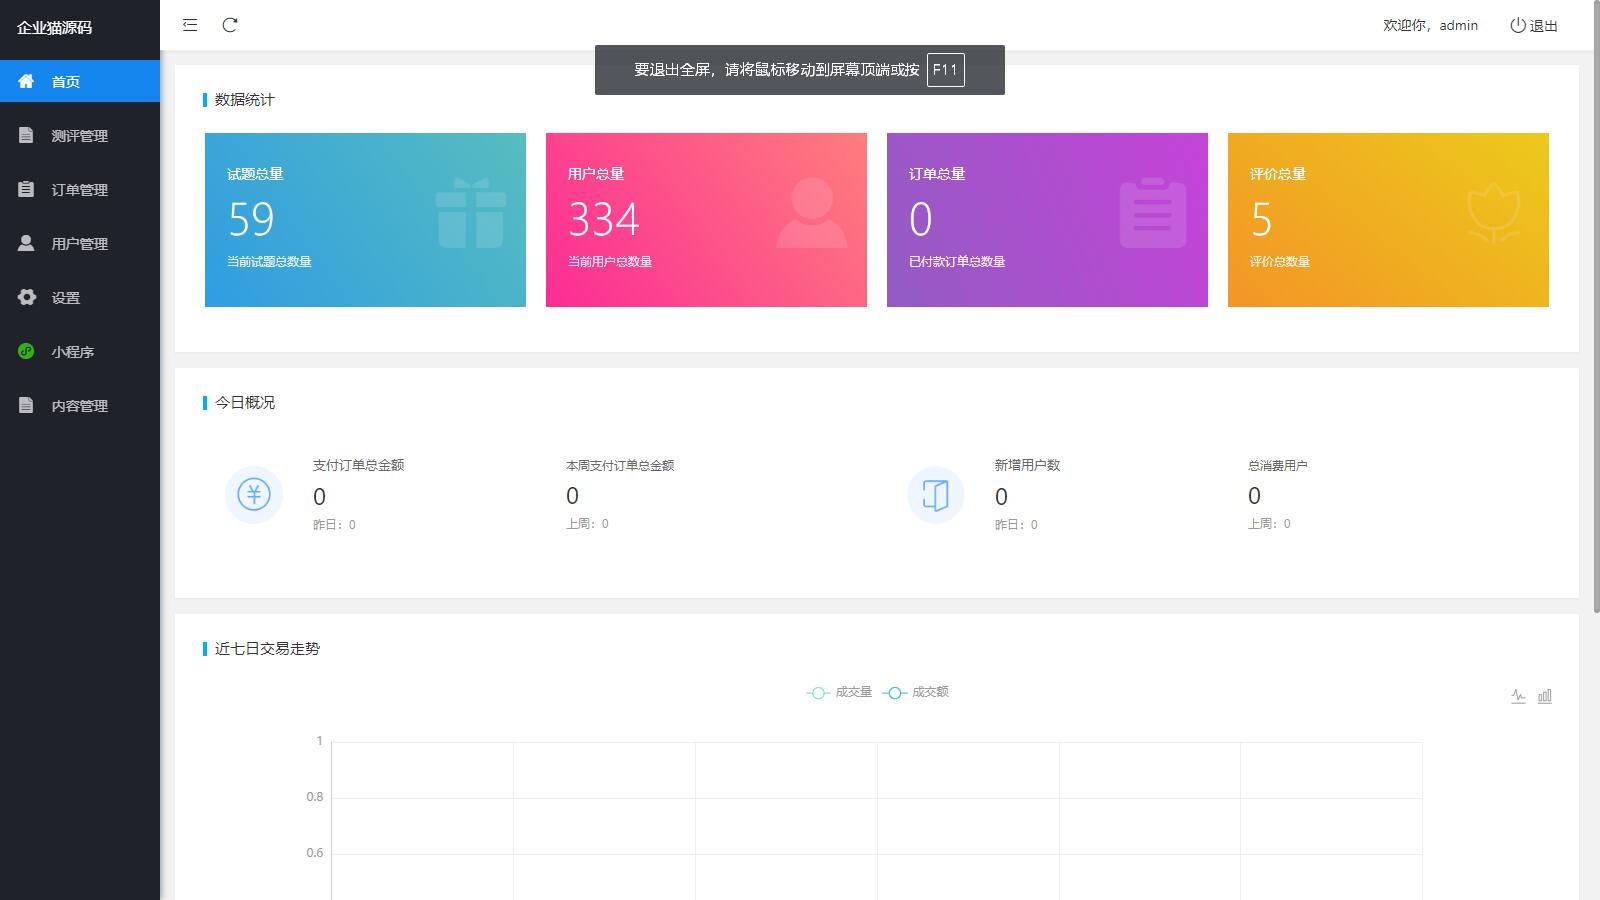Screen dimensions: 1600x900
Task: Click the power icon to log out
Action: coord(1518,25)
